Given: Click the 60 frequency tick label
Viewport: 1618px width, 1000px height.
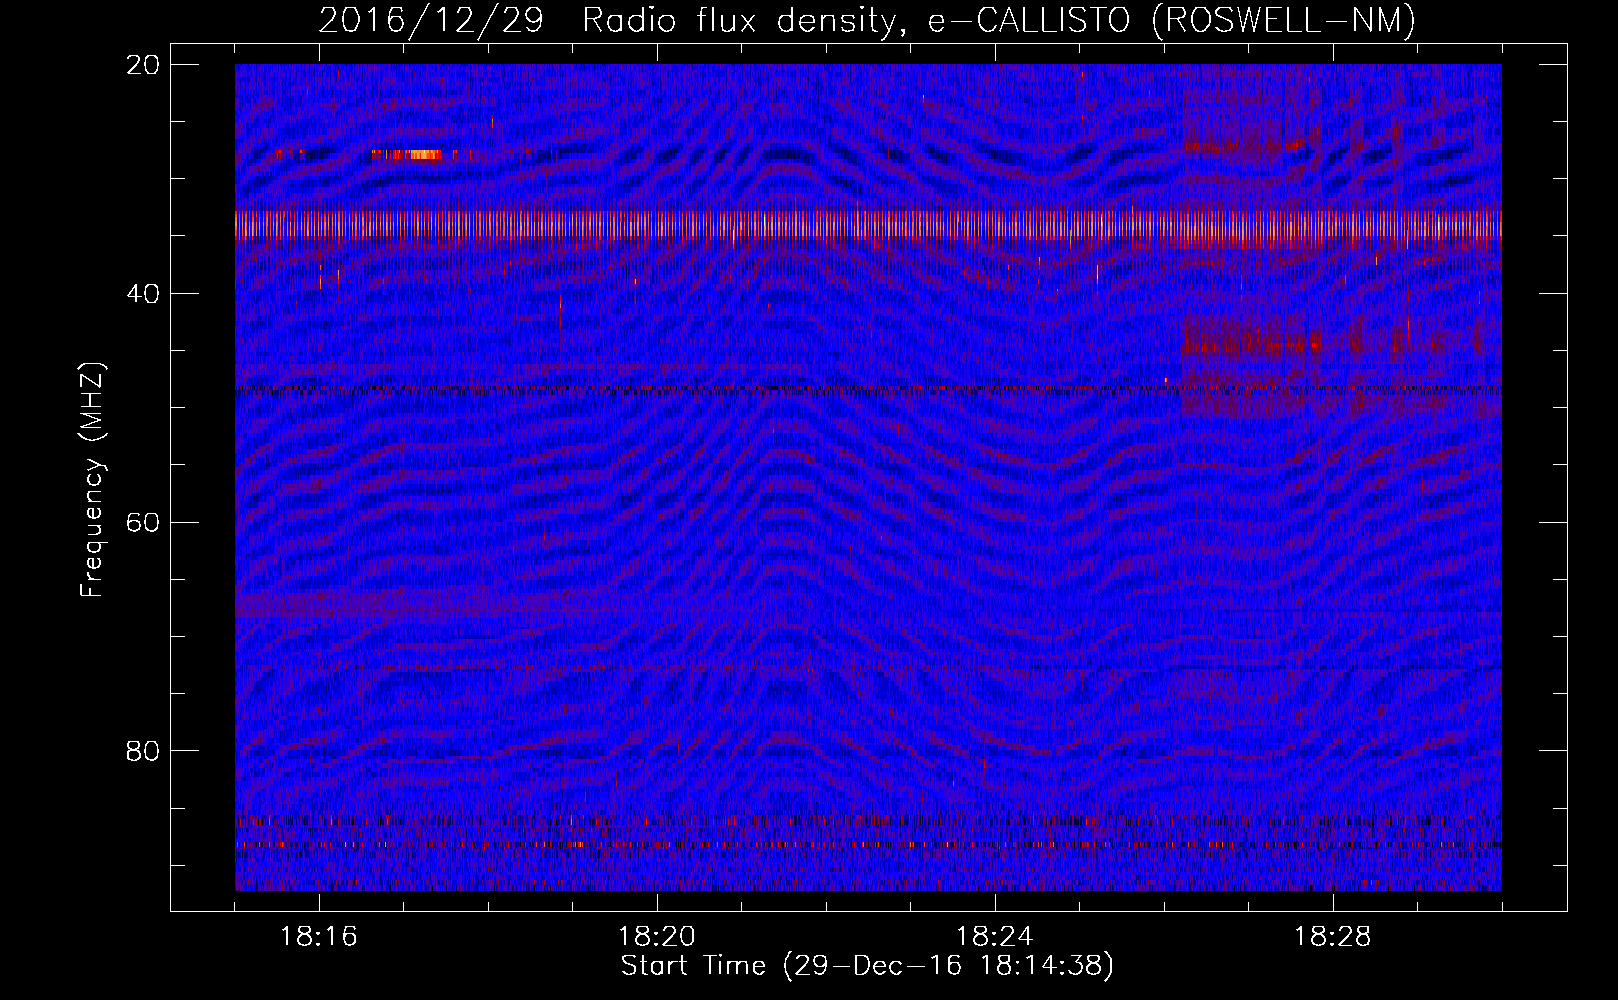Looking at the screenshot, I should pos(144,522).
